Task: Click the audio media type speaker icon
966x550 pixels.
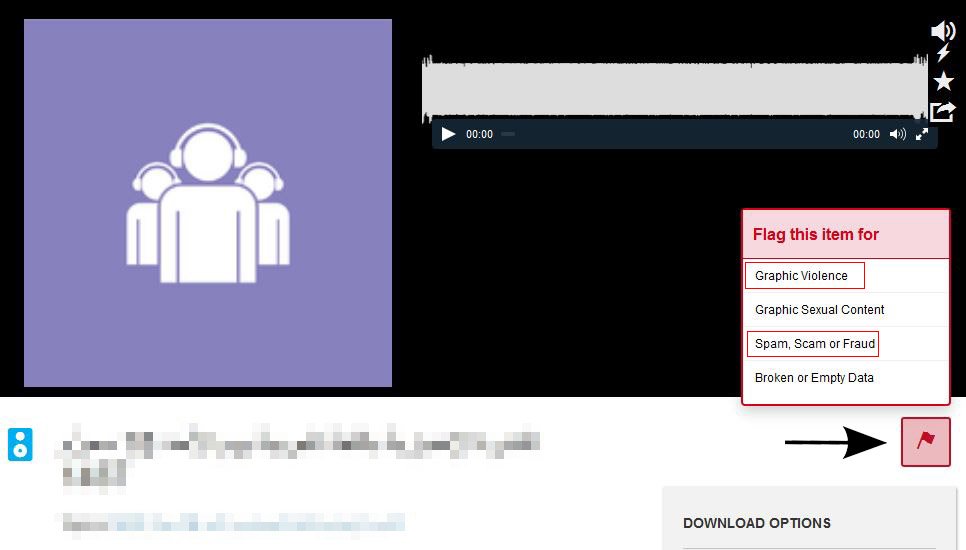Action: (20, 444)
